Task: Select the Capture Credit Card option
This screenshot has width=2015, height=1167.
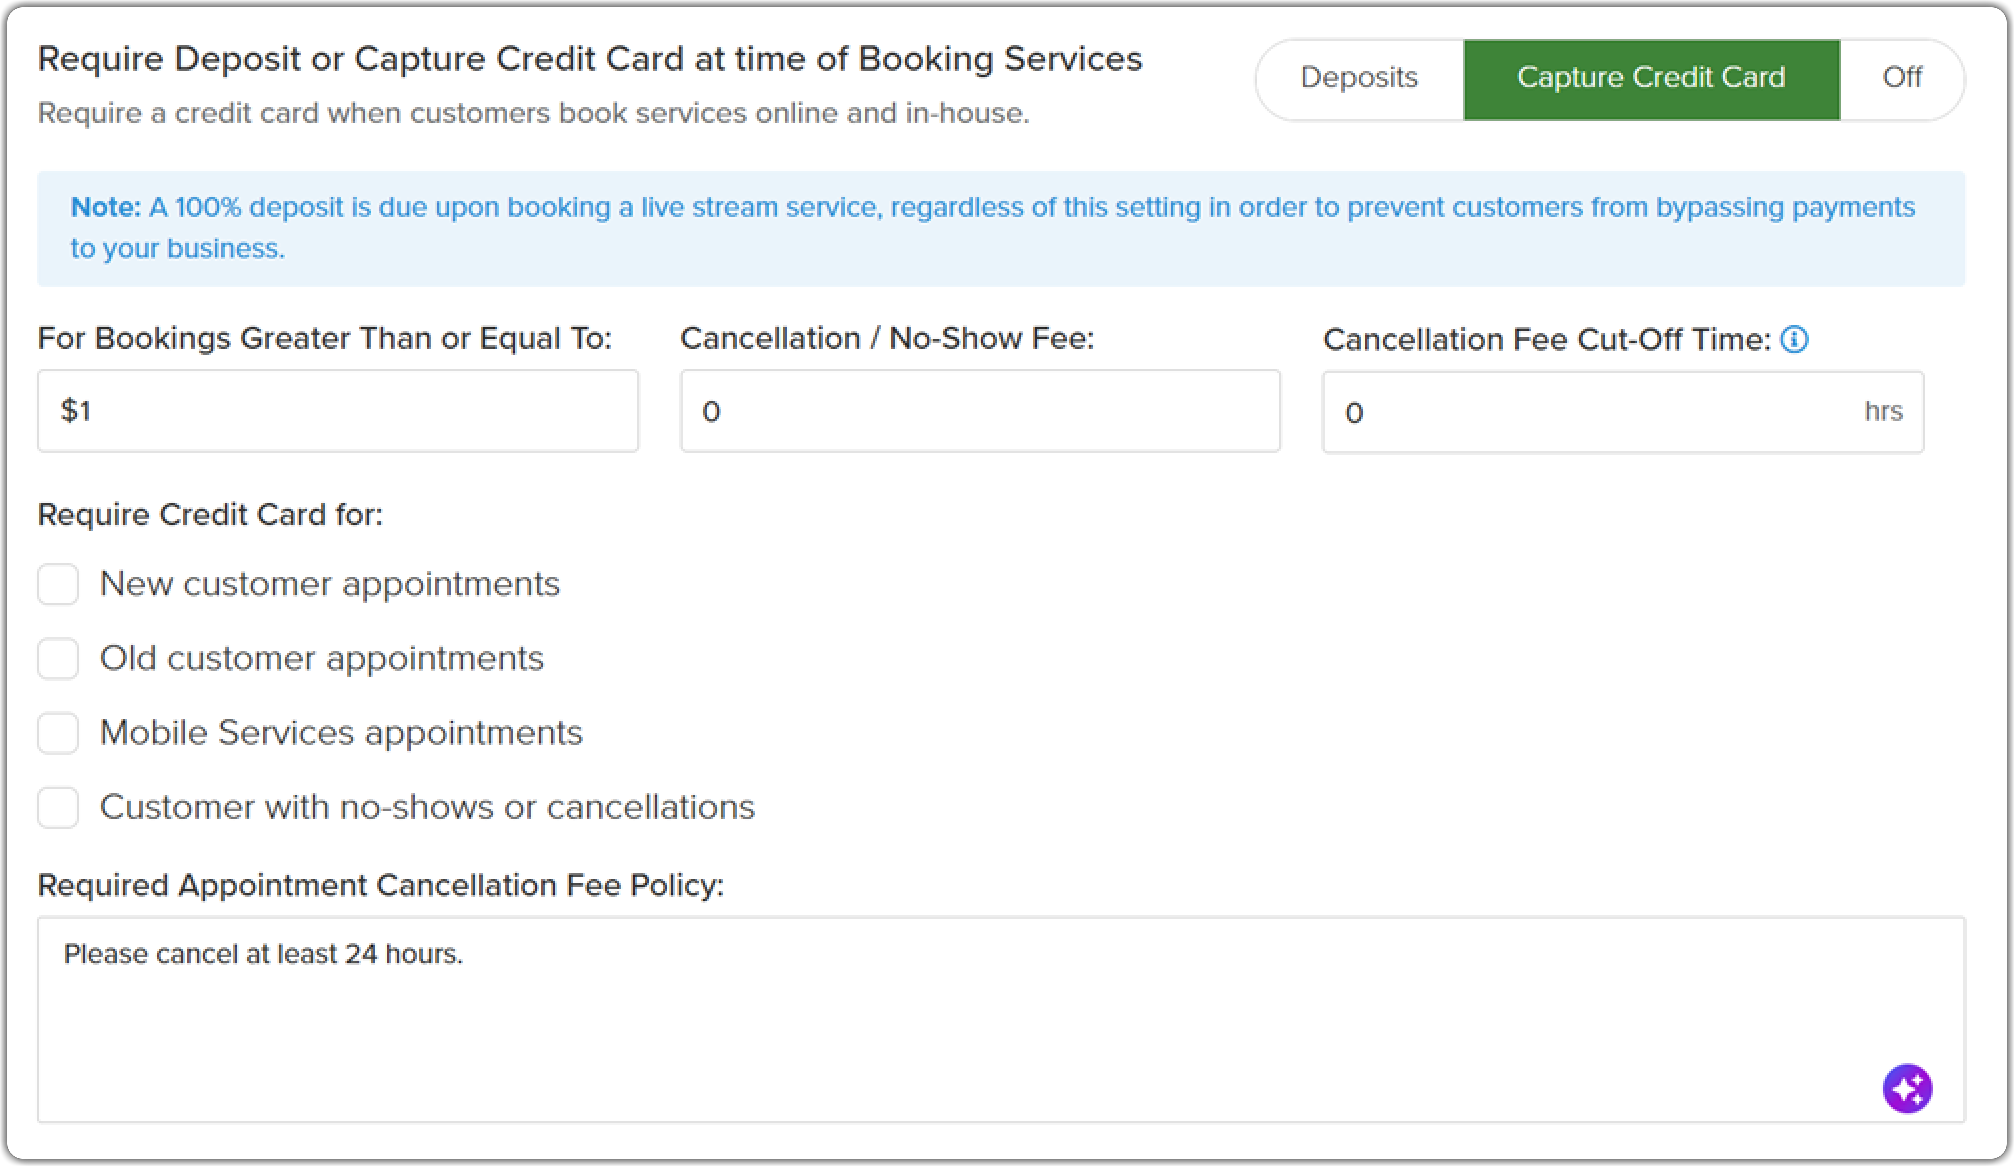Action: [1651, 78]
